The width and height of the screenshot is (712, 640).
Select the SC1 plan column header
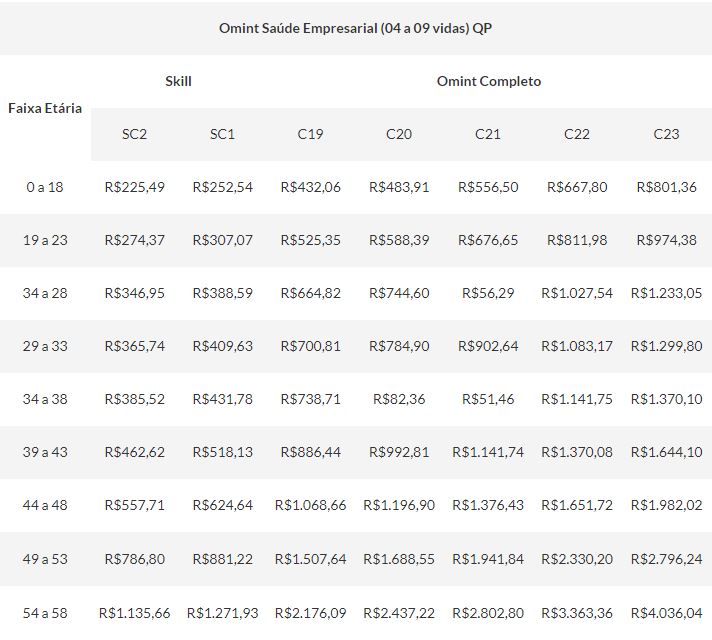[x=222, y=134]
